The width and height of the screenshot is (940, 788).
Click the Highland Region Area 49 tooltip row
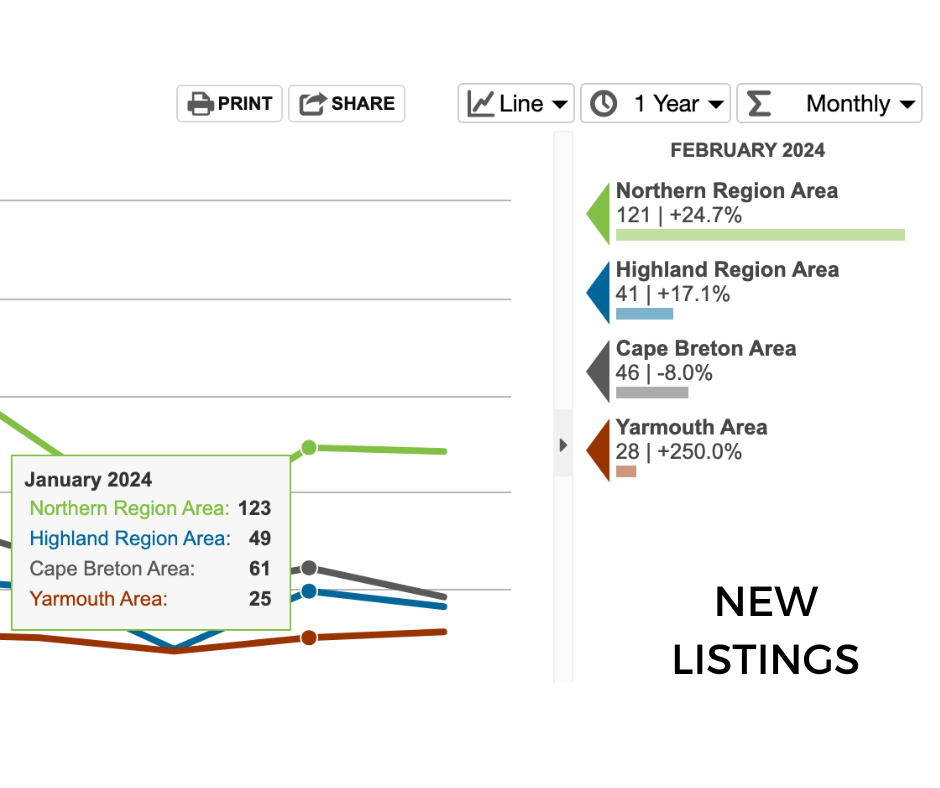pos(150,539)
